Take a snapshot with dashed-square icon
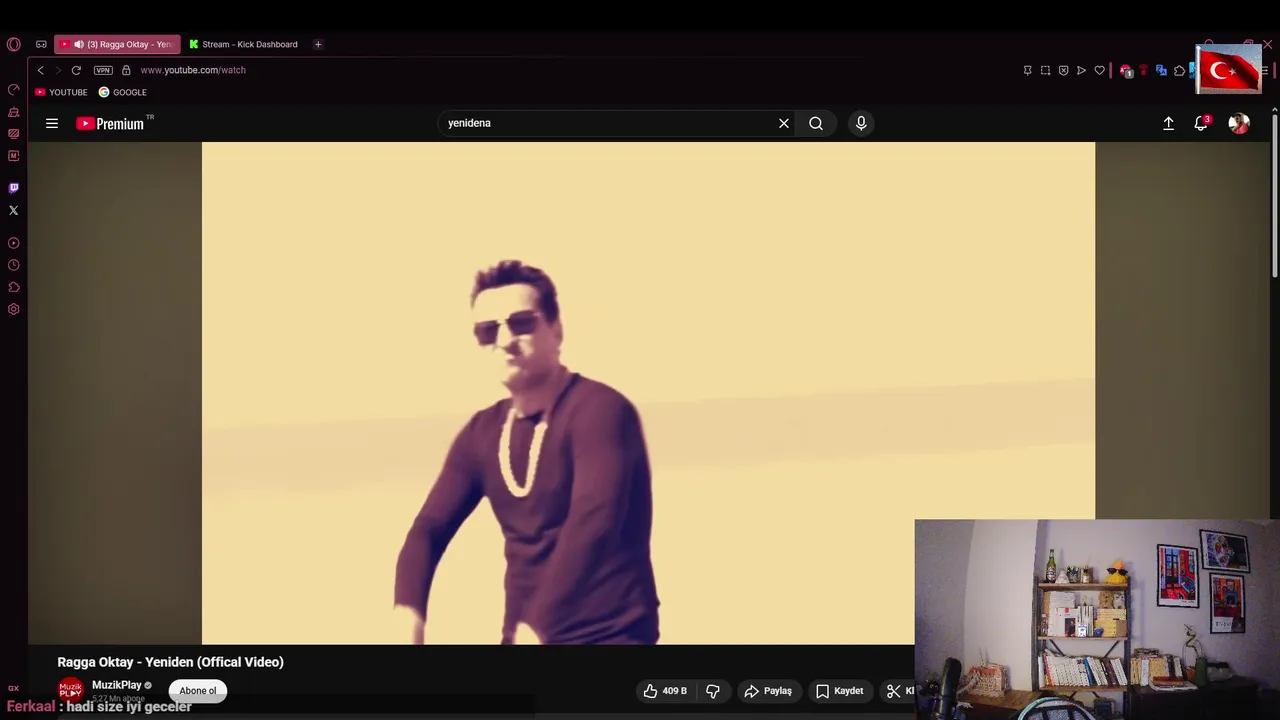 (1045, 70)
